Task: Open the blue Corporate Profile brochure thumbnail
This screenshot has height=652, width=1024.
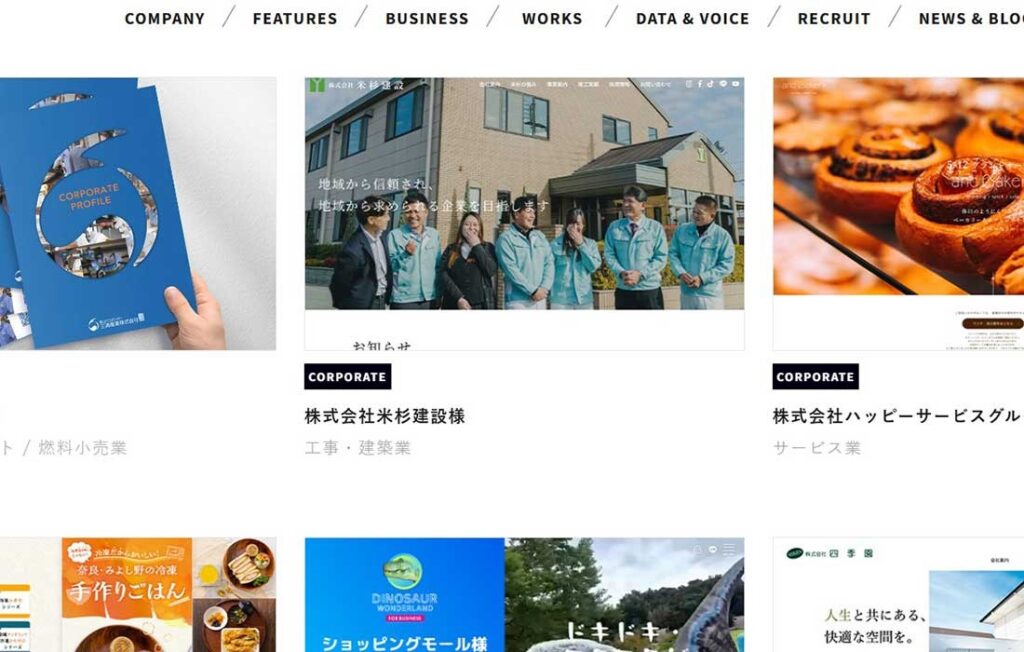Action: (138, 214)
